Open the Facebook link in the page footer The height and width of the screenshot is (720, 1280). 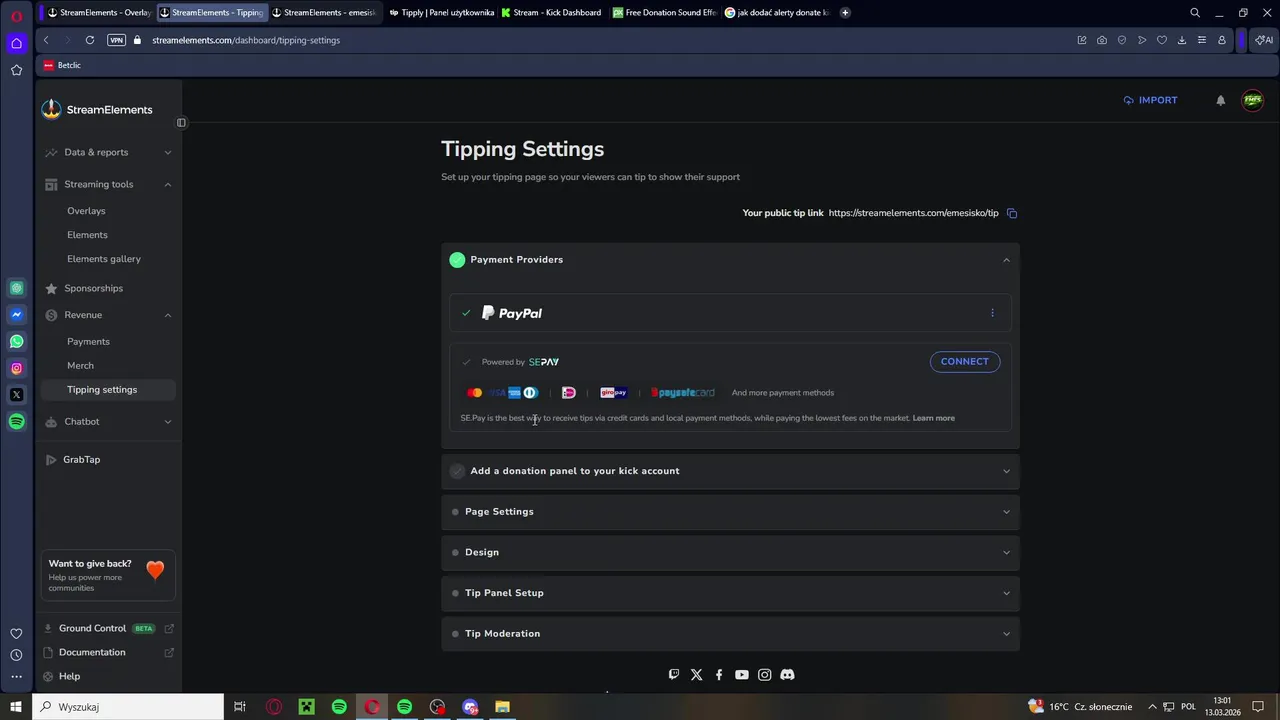click(x=719, y=675)
